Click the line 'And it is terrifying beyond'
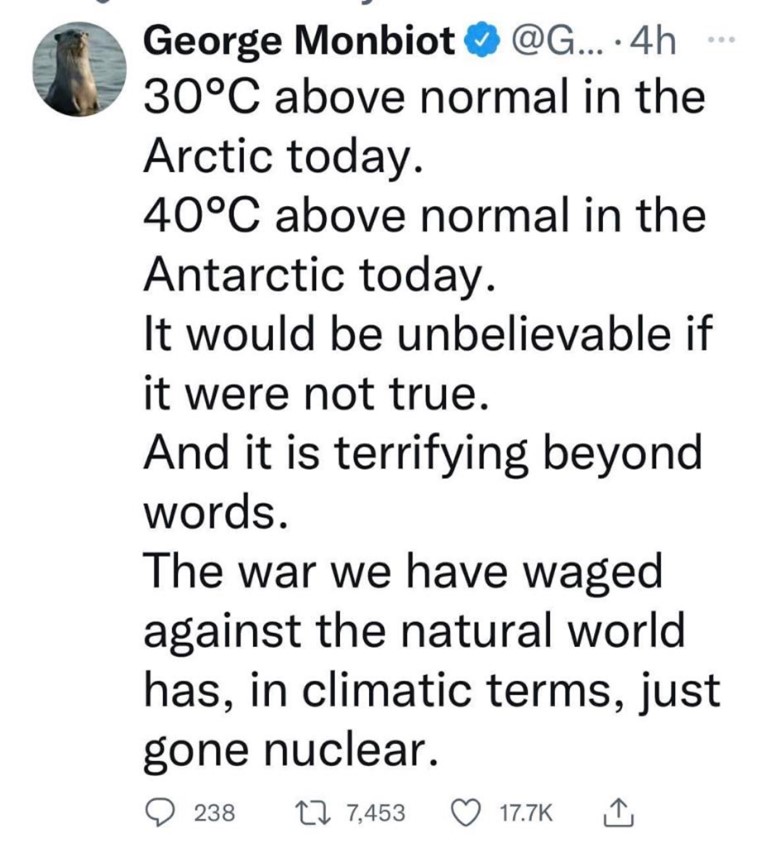 (423, 453)
